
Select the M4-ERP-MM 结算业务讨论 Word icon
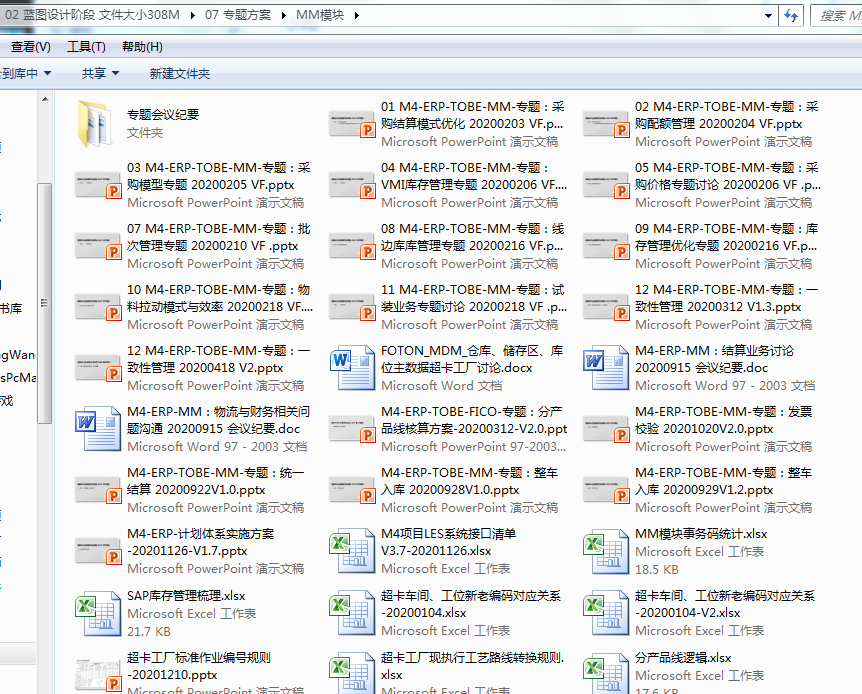(605, 368)
